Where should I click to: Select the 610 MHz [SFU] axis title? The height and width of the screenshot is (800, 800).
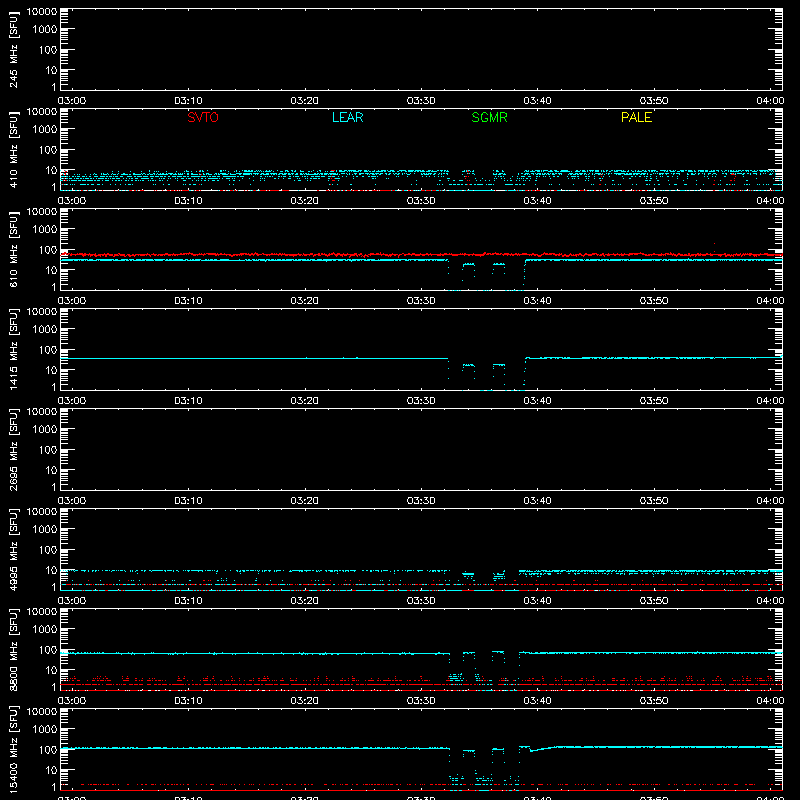[x=13, y=250]
